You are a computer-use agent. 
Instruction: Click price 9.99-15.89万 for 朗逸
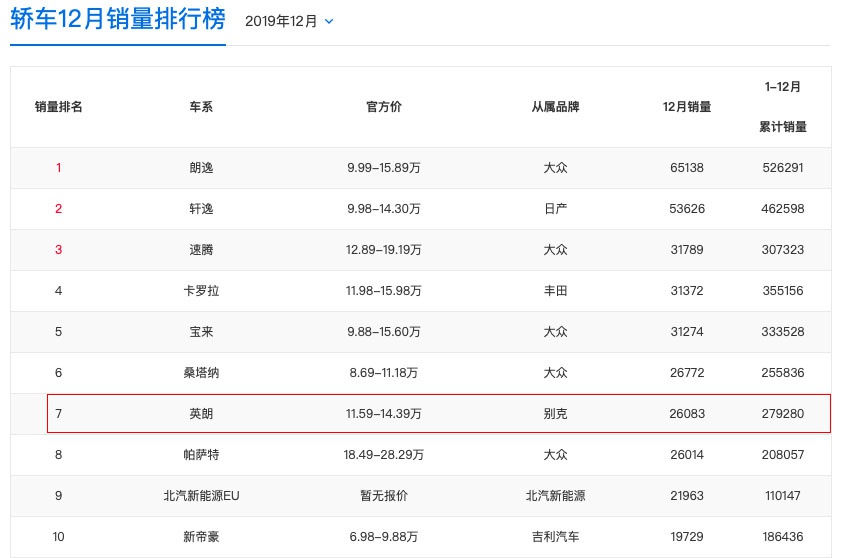click(x=384, y=168)
